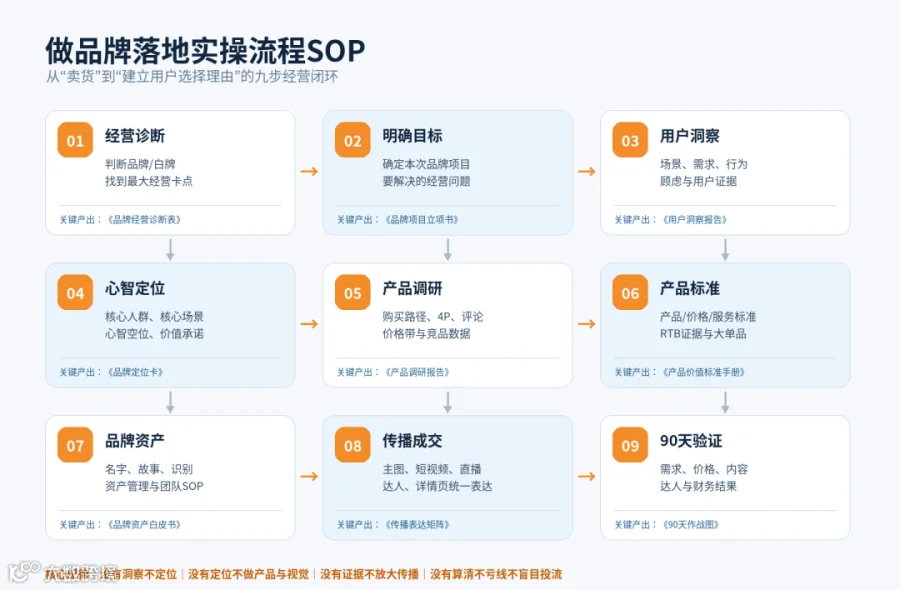The image size is (900, 590).
Task: Select the line 主图、短视频、直播
Action: (432, 469)
